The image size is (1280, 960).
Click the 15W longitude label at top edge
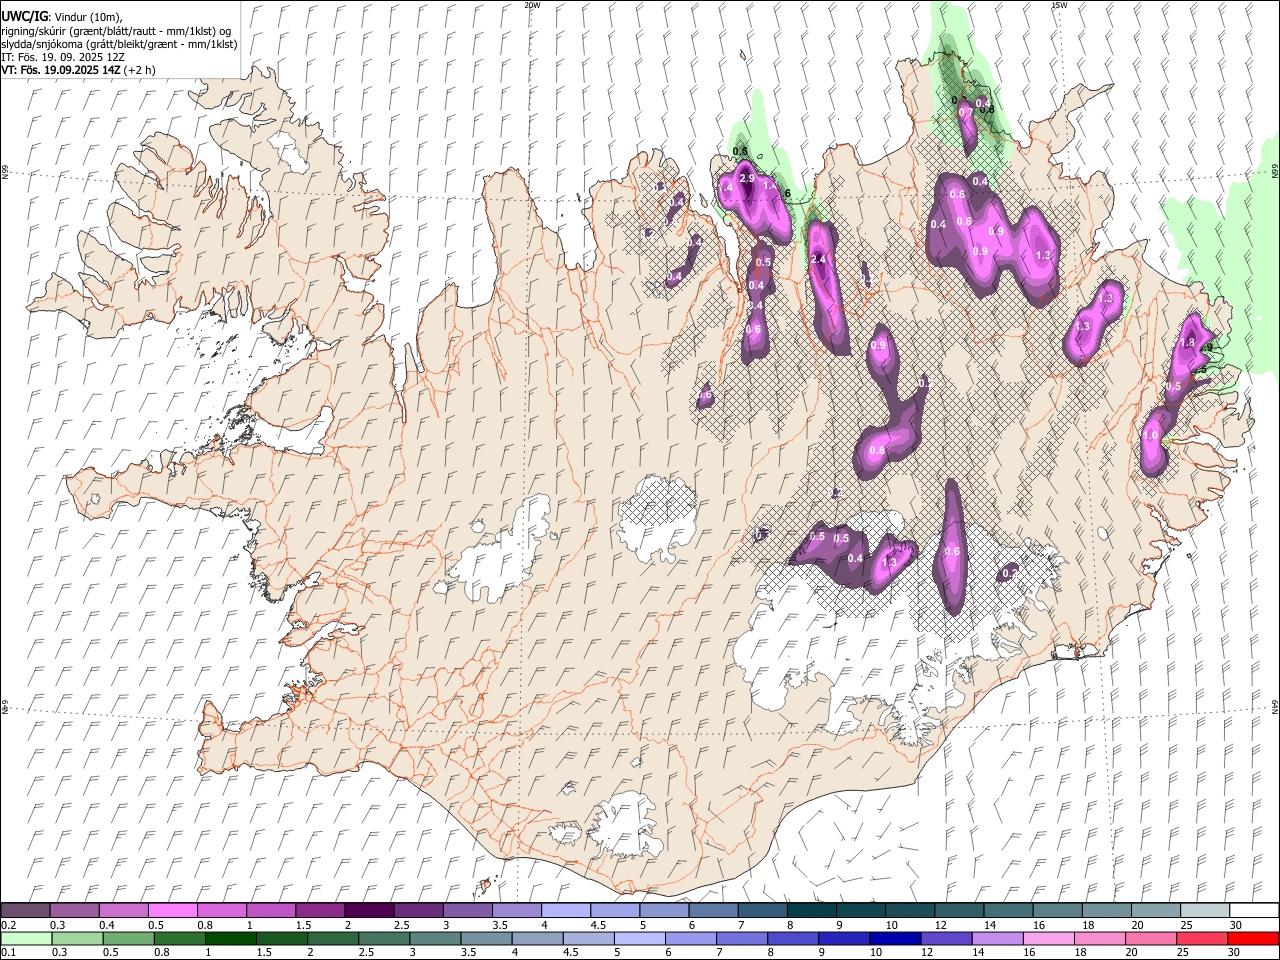click(x=1059, y=5)
